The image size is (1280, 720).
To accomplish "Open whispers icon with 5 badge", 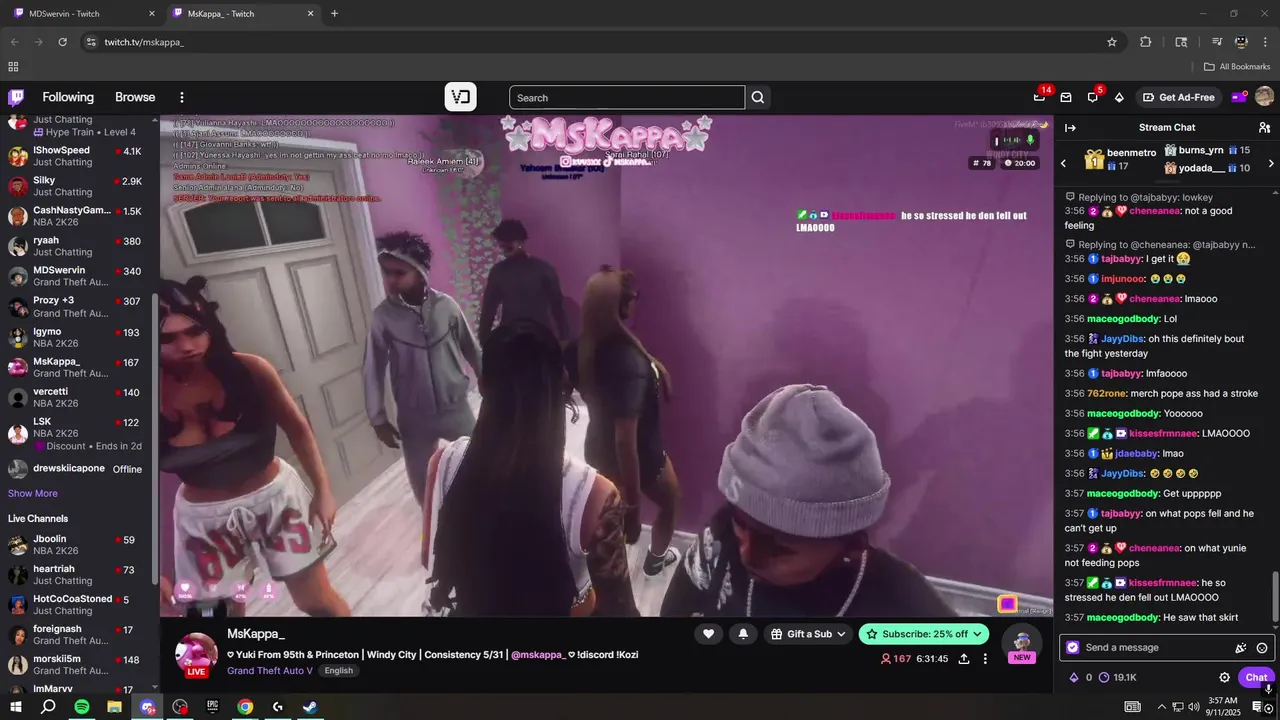I will coord(1092,97).
